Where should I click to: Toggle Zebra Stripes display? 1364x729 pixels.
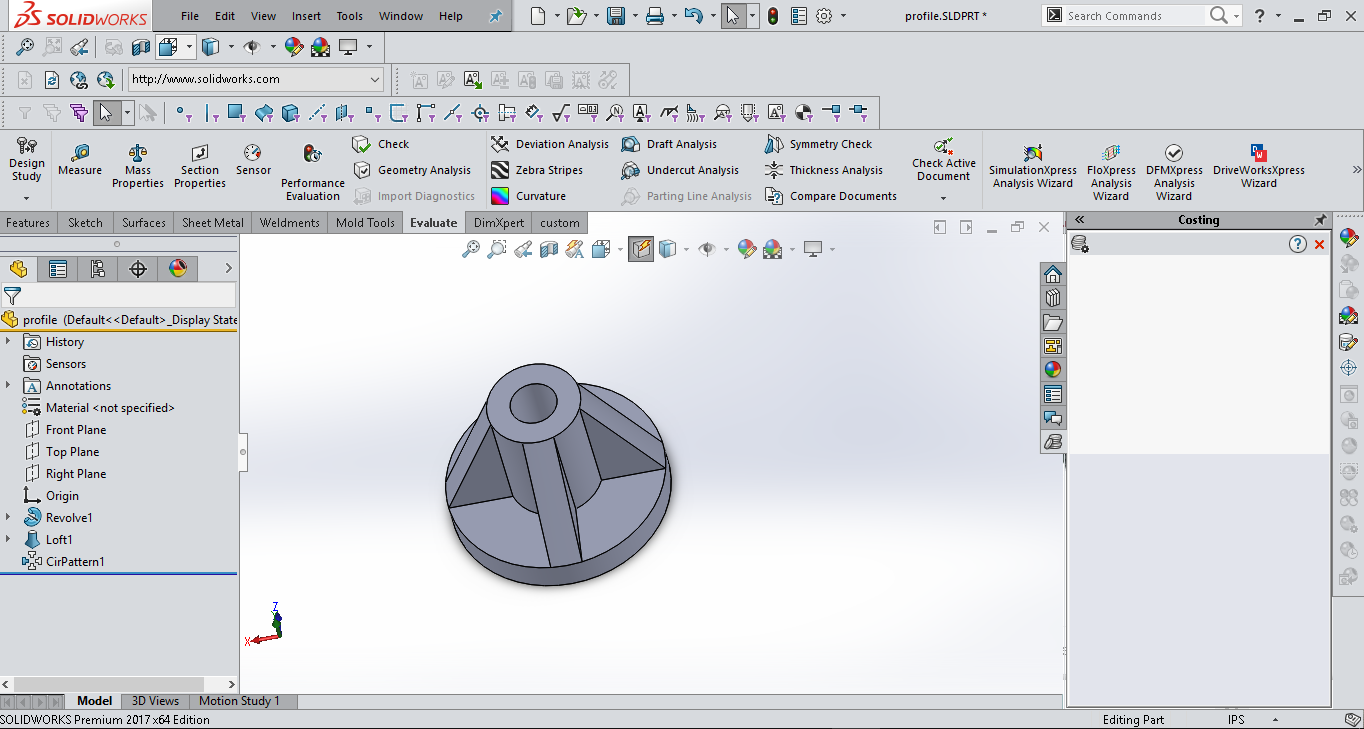coord(537,170)
